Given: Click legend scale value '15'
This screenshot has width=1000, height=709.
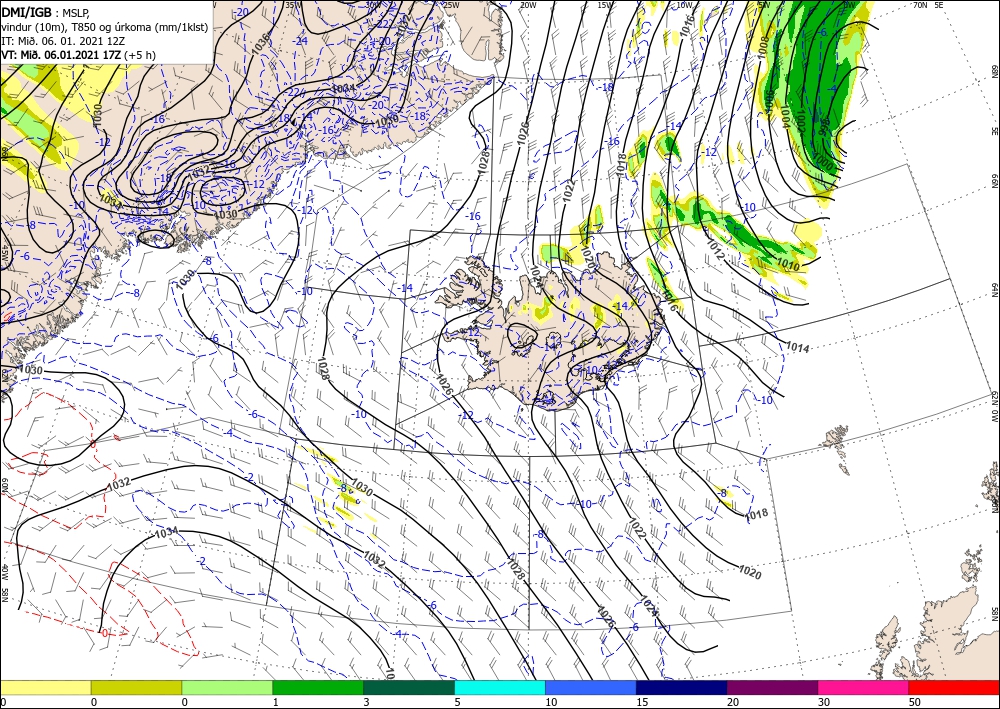Looking at the screenshot, I should (641, 702).
